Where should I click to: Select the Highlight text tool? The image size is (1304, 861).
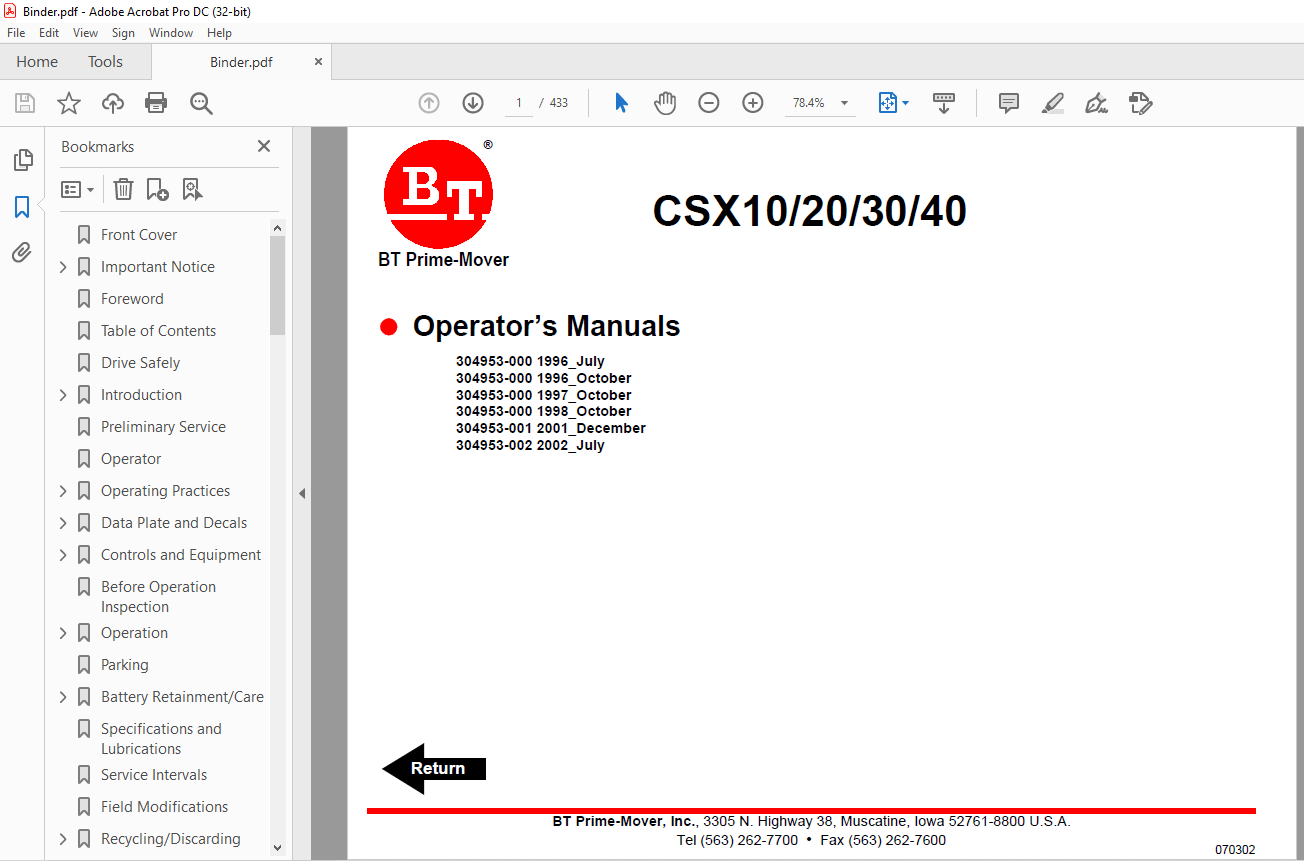(x=1052, y=103)
